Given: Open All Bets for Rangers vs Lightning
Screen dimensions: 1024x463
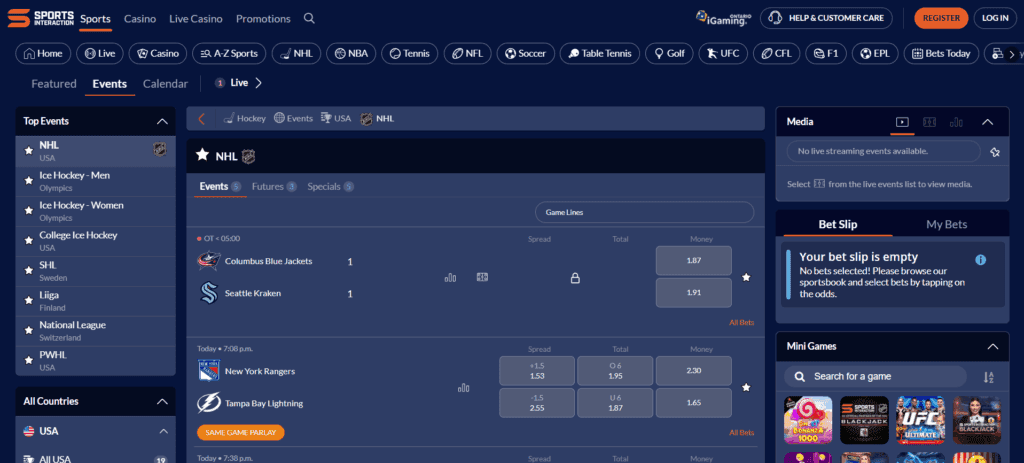Looking at the screenshot, I should [741, 432].
